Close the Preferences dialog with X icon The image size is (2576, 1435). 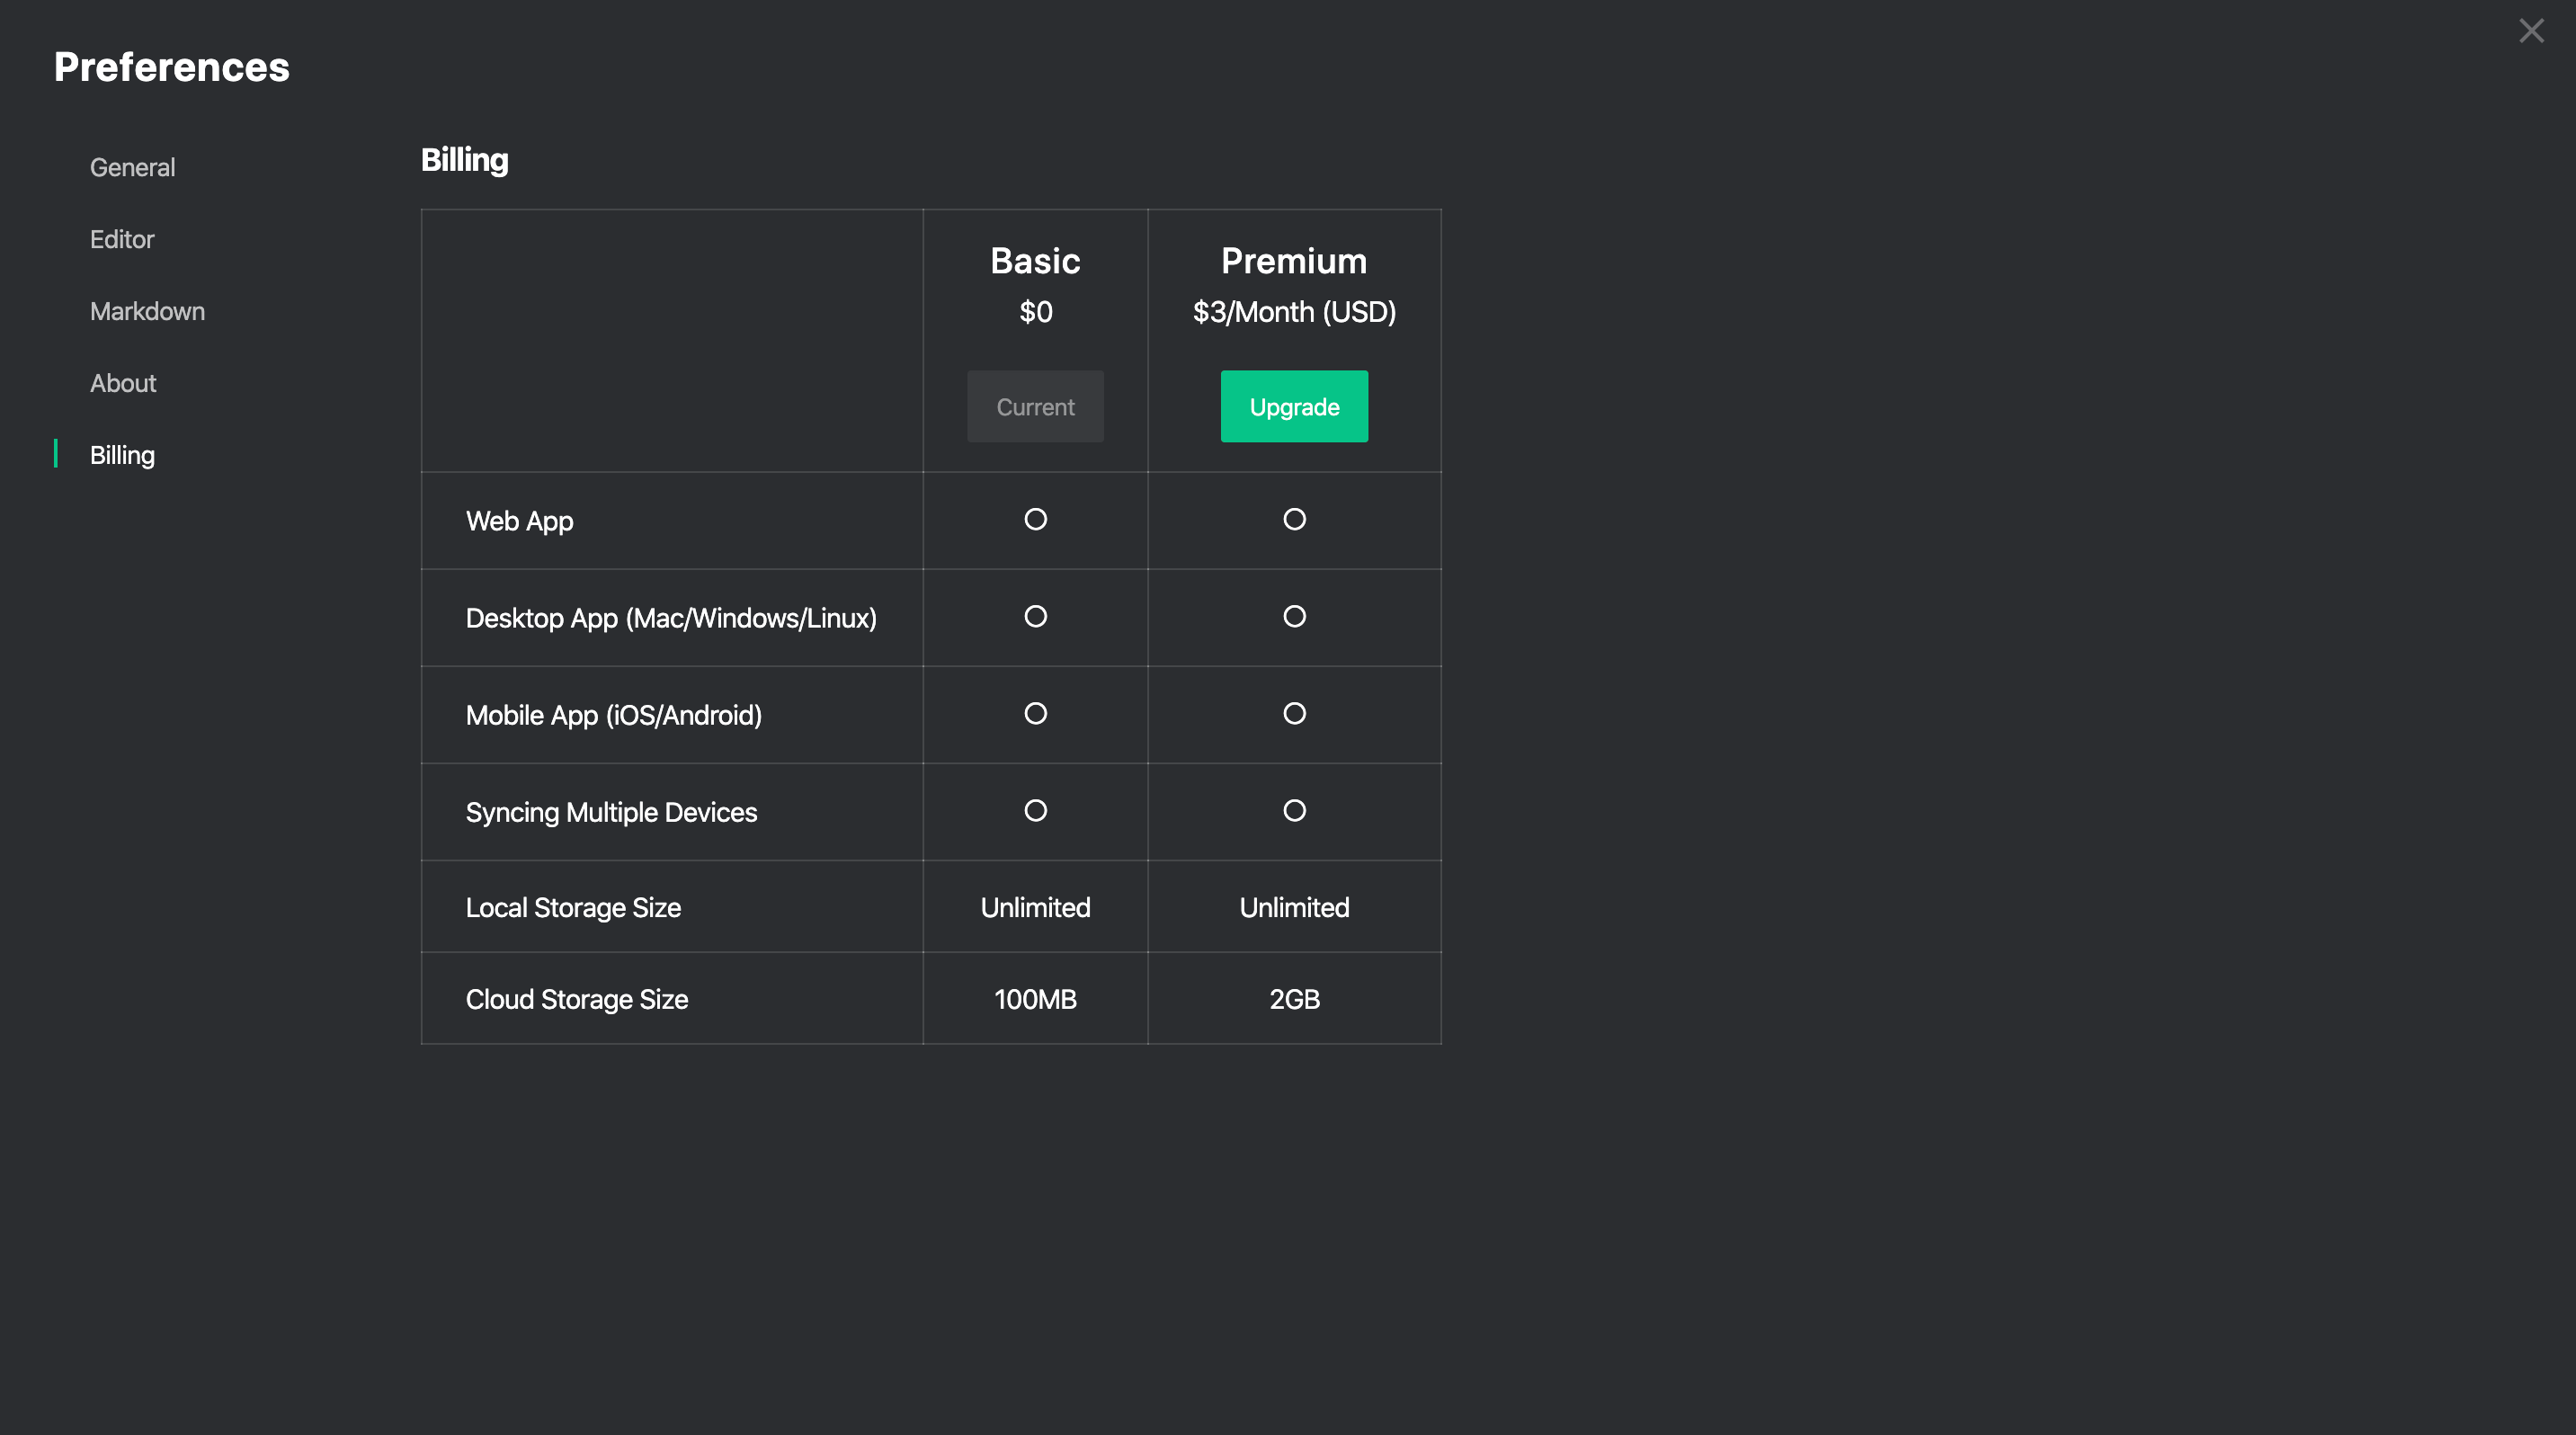tap(2530, 31)
